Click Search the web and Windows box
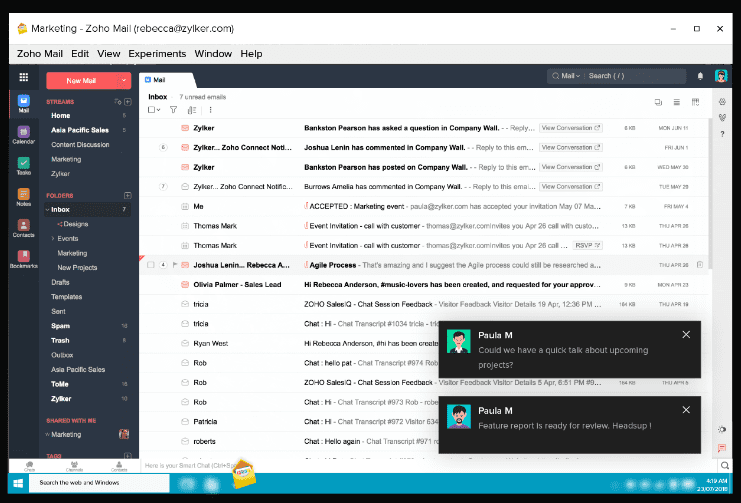The height and width of the screenshot is (503, 741). tap(99, 483)
